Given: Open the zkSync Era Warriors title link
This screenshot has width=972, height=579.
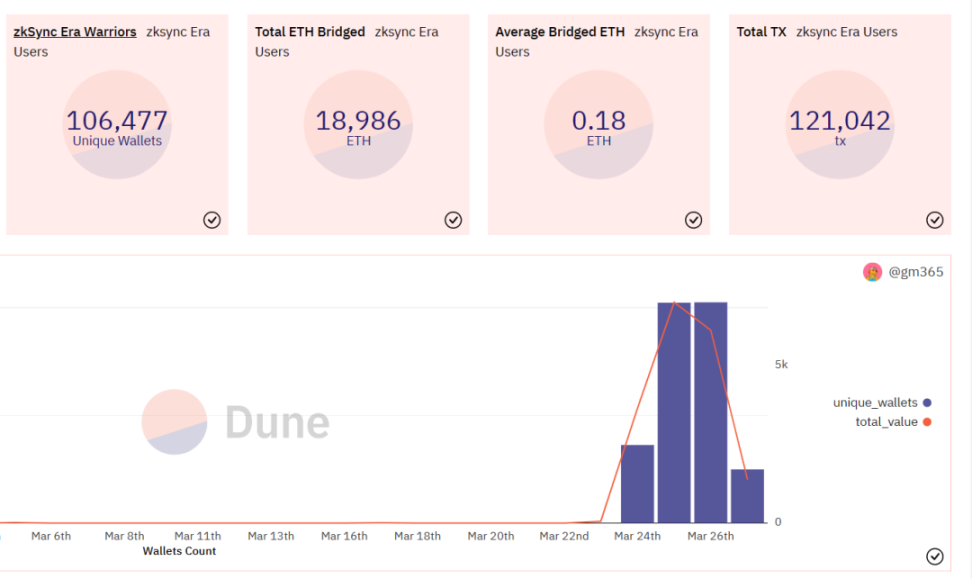Looking at the screenshot, I should pyautogui.click(x=75, y=32).
